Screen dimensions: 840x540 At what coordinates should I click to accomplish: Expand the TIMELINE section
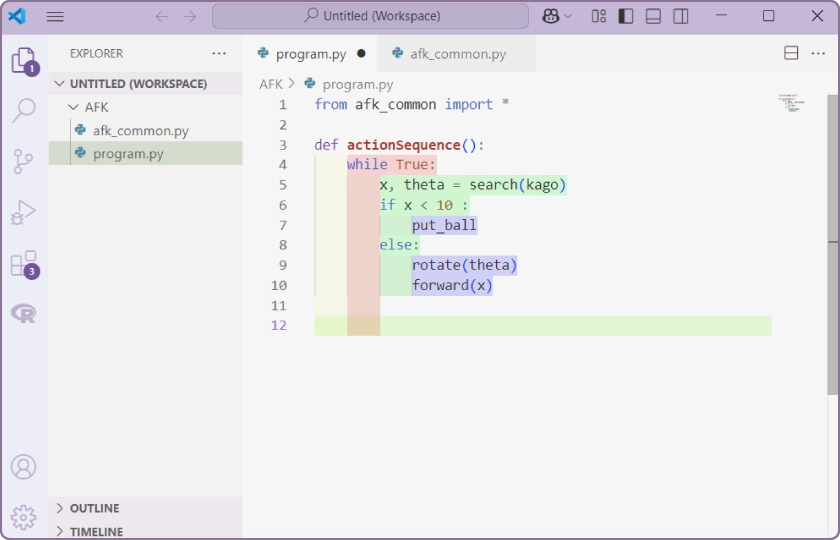(x=146, y=531)
